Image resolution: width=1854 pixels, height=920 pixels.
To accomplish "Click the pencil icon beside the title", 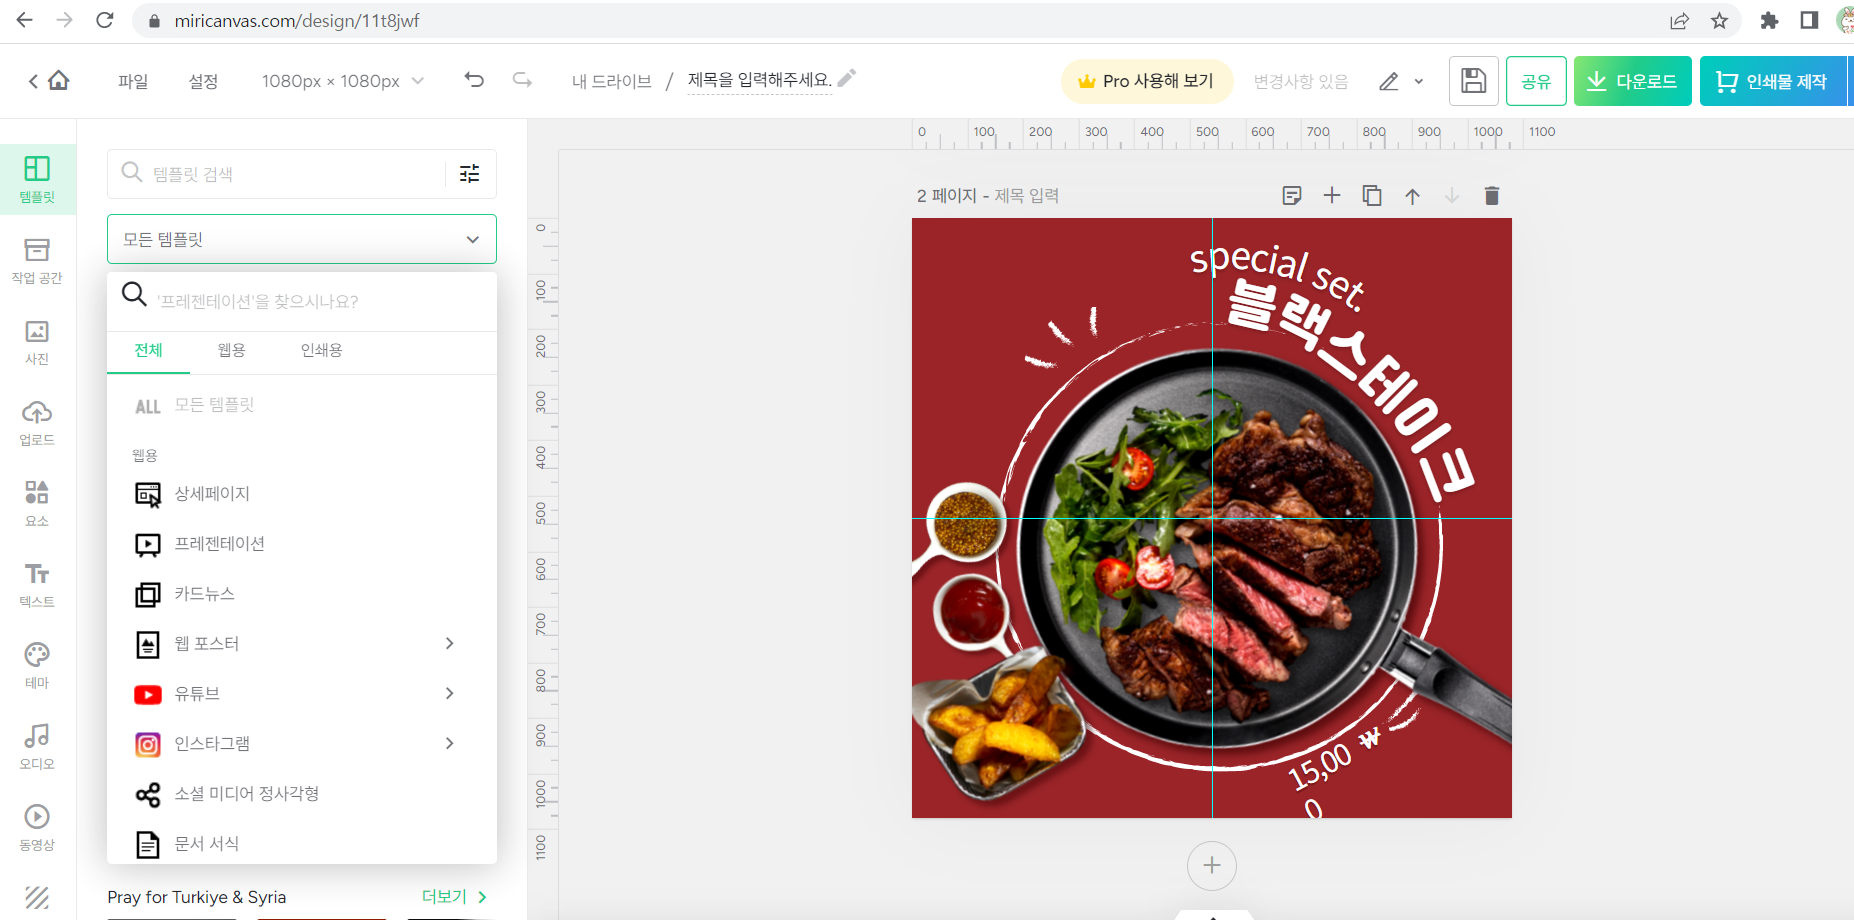I will point(847,78).
